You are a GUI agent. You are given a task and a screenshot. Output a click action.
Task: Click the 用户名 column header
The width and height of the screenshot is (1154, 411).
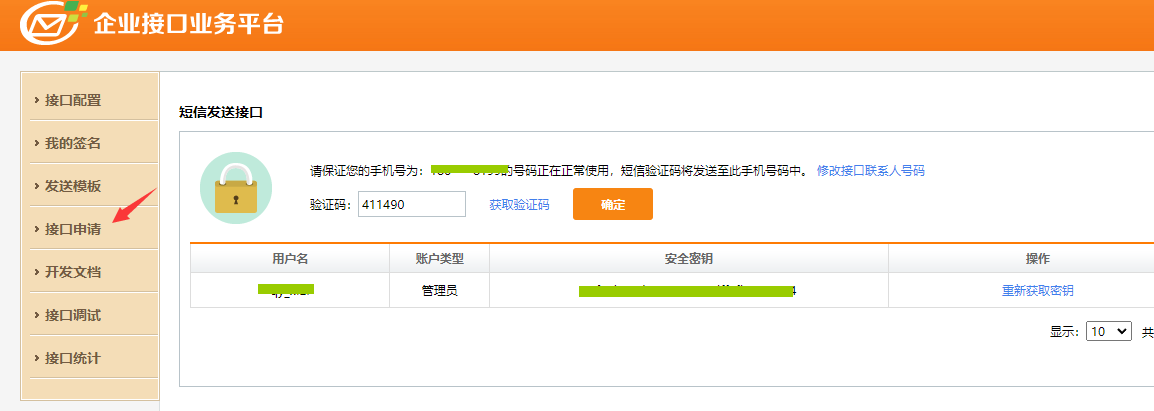(290, 259)
